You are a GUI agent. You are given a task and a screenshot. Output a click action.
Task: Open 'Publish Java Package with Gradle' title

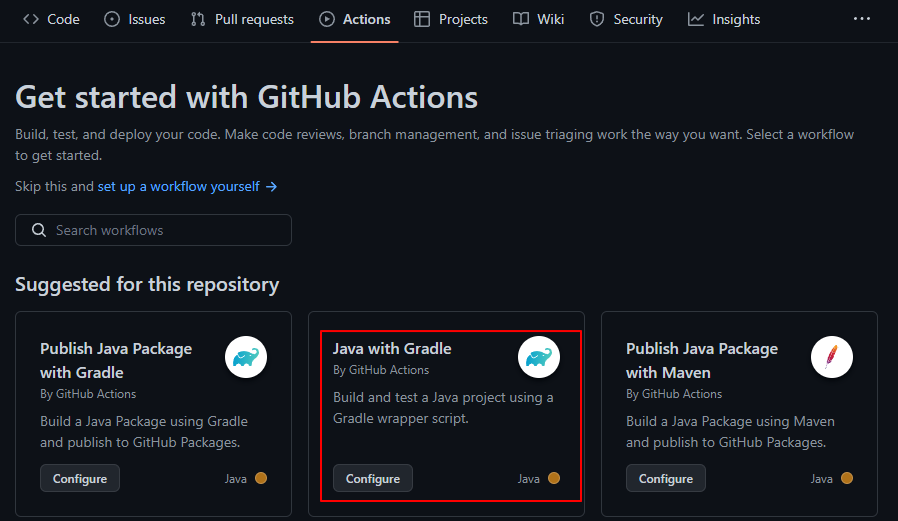point(116,361)
